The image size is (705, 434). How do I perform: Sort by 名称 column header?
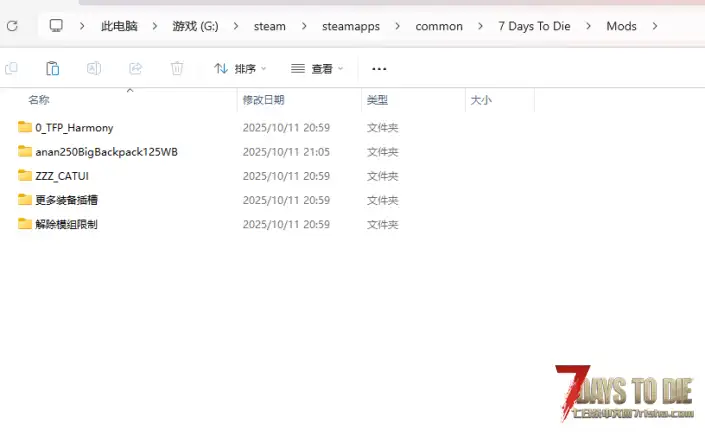click(x=39, y=100)
